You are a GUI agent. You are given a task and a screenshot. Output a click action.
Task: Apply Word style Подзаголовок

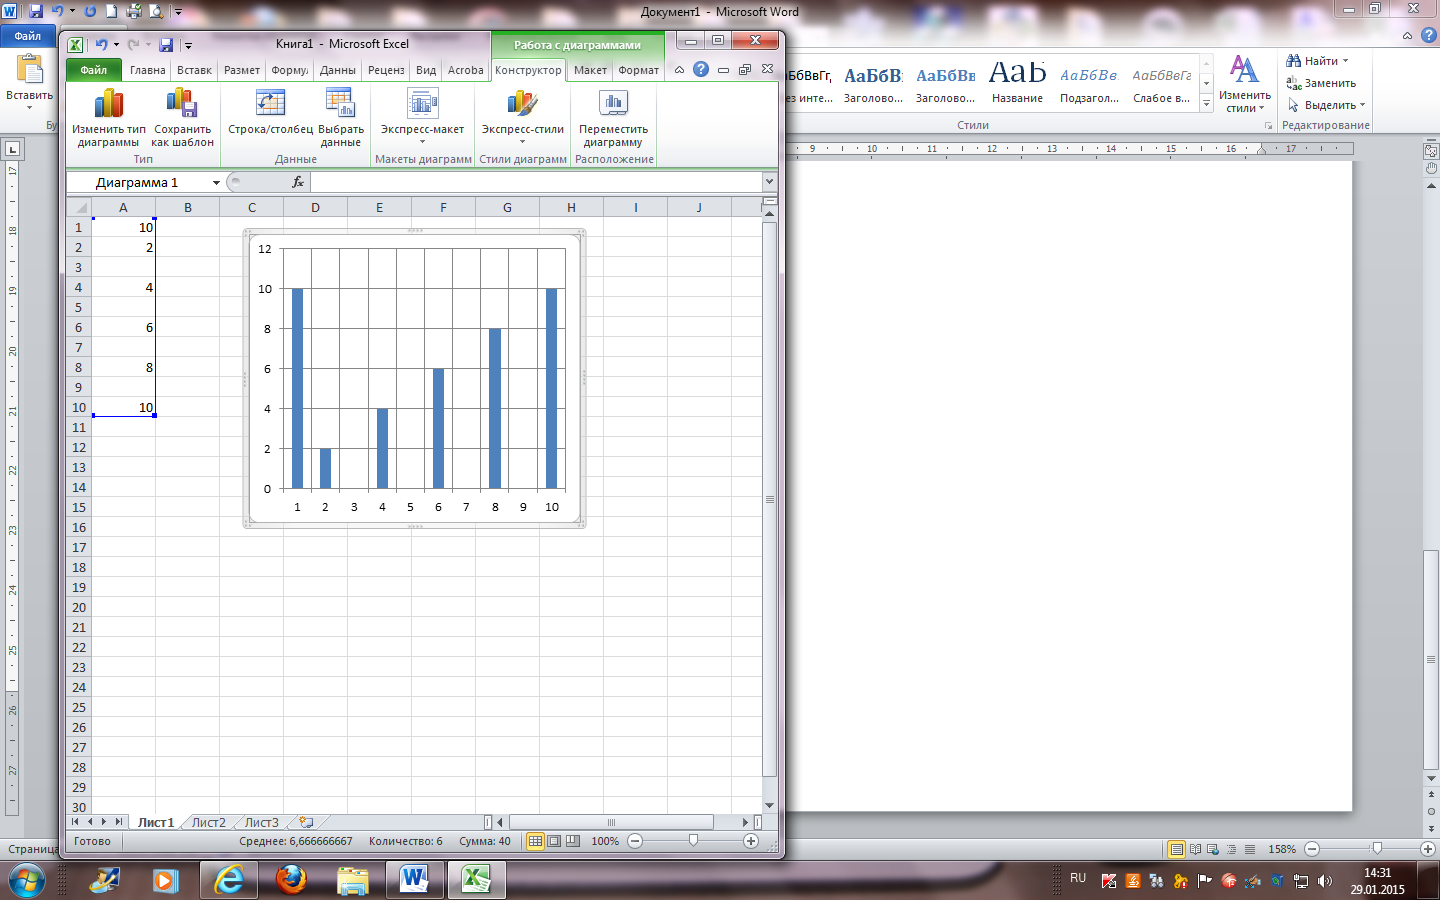[1089, 80]
